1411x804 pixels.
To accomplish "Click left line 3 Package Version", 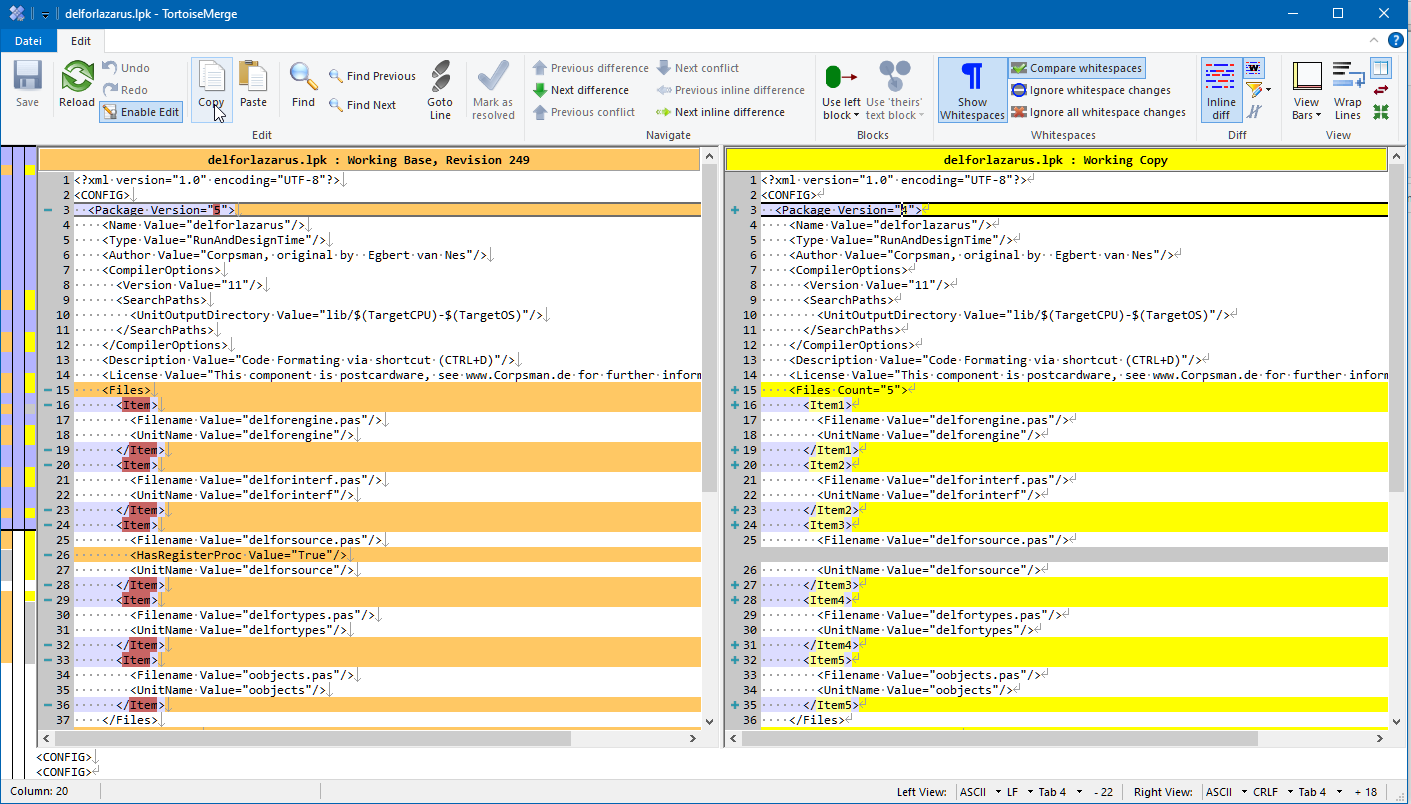I will (x=387, y=210).
